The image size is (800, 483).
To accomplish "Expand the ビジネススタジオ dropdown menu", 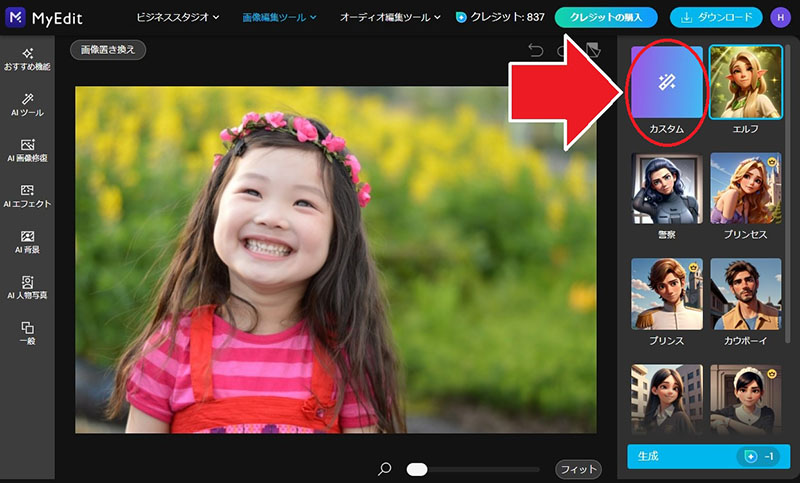I will (178, 17).
